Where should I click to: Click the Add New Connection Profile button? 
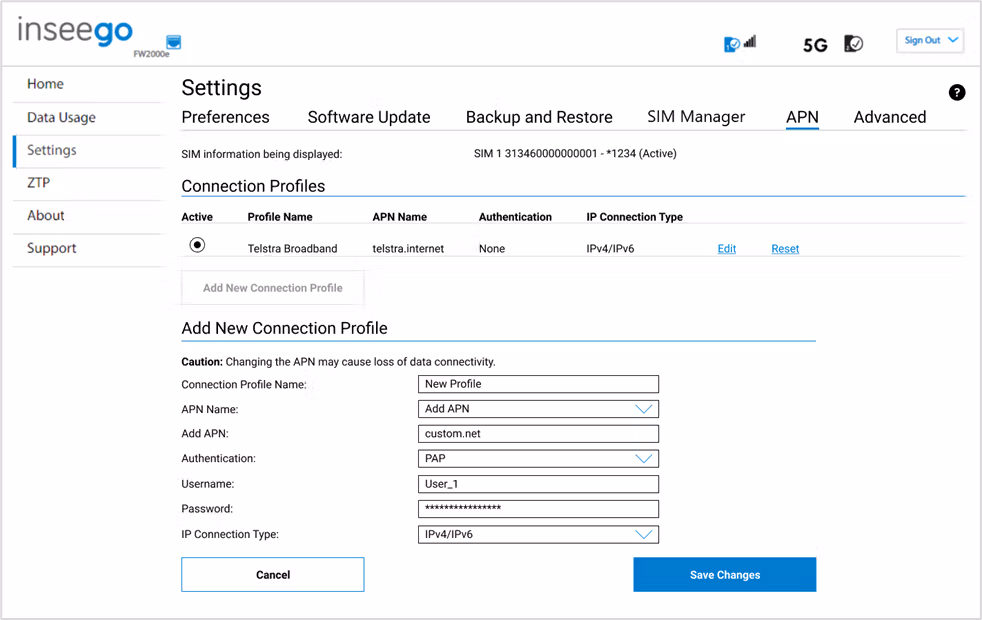point(272,288)
